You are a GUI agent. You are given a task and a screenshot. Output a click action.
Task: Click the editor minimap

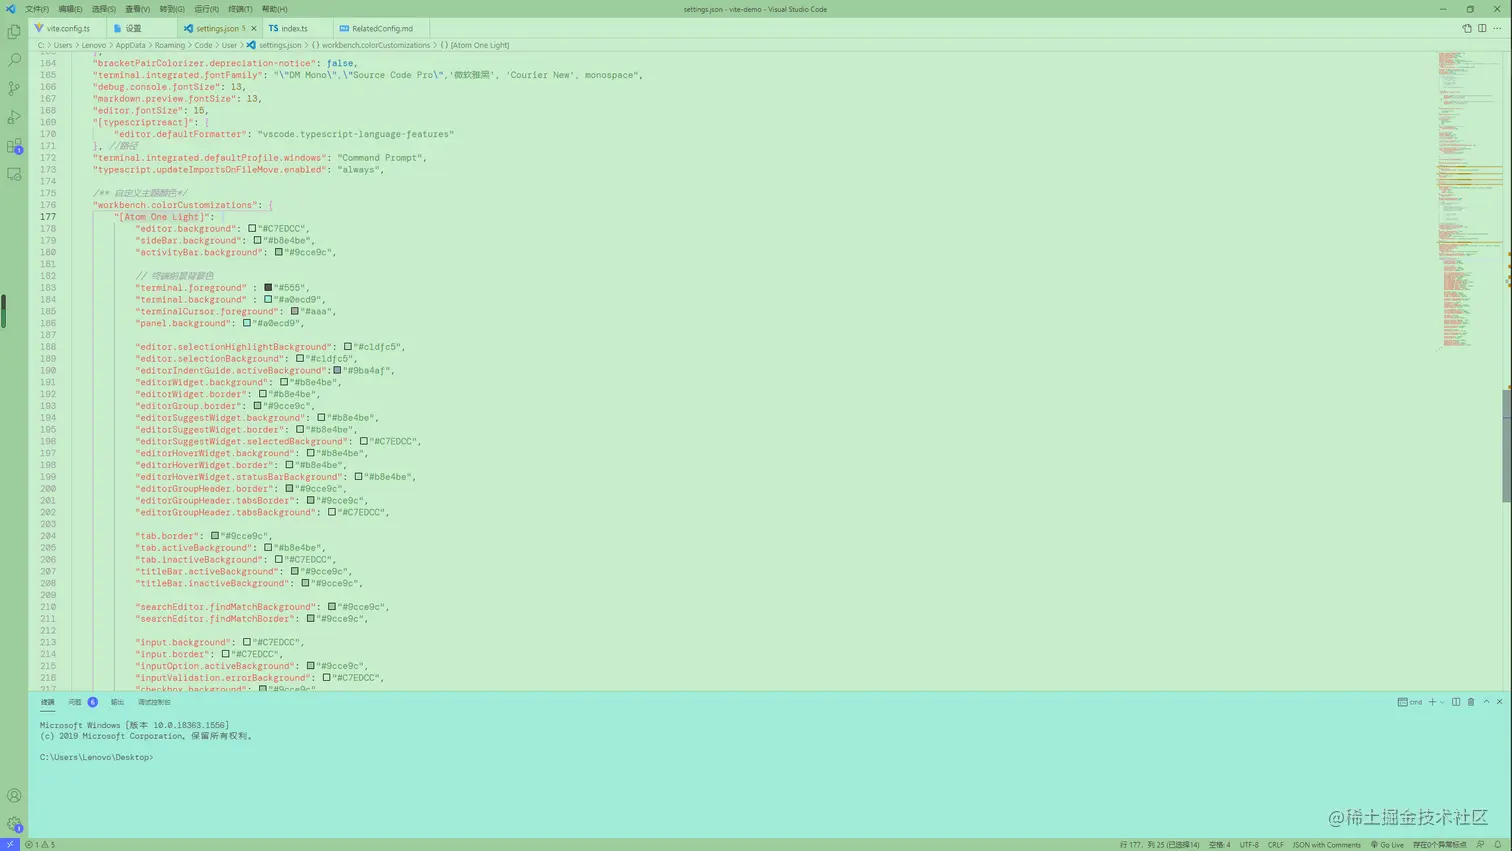tap(1469, 200)
